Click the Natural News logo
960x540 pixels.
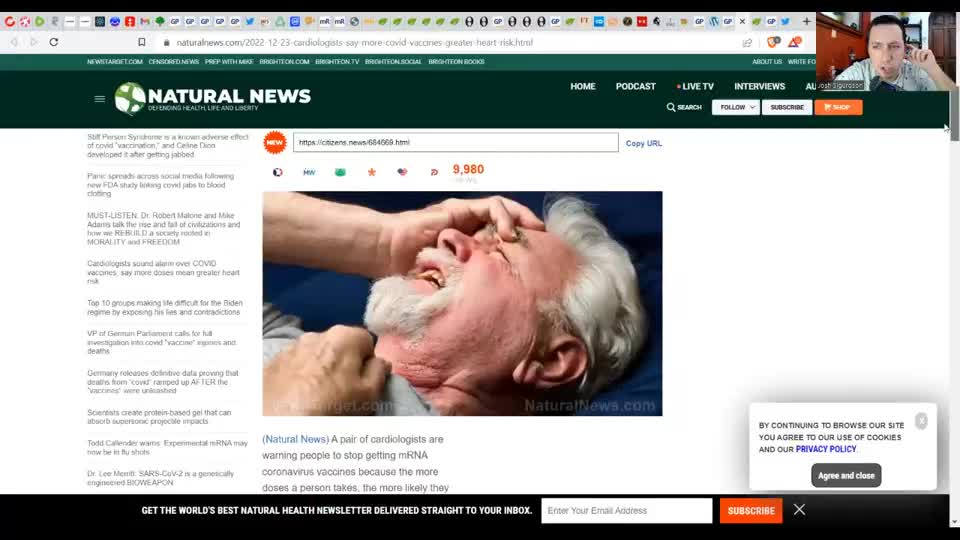pyautogui.click(x=212, y=98)
